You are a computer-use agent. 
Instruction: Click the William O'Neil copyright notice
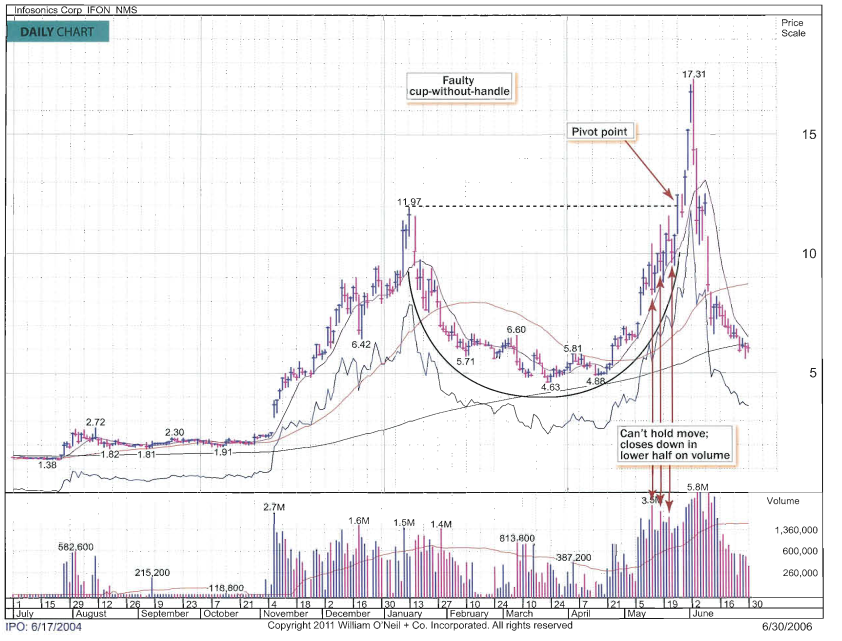point(420,626)
